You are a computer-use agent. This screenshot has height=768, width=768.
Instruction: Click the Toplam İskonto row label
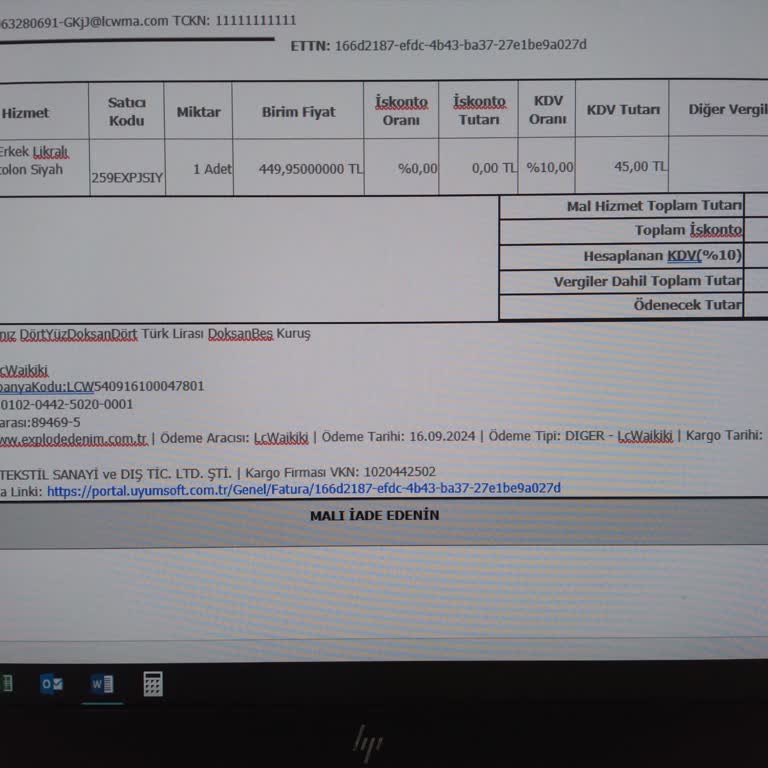coord(688,230)
